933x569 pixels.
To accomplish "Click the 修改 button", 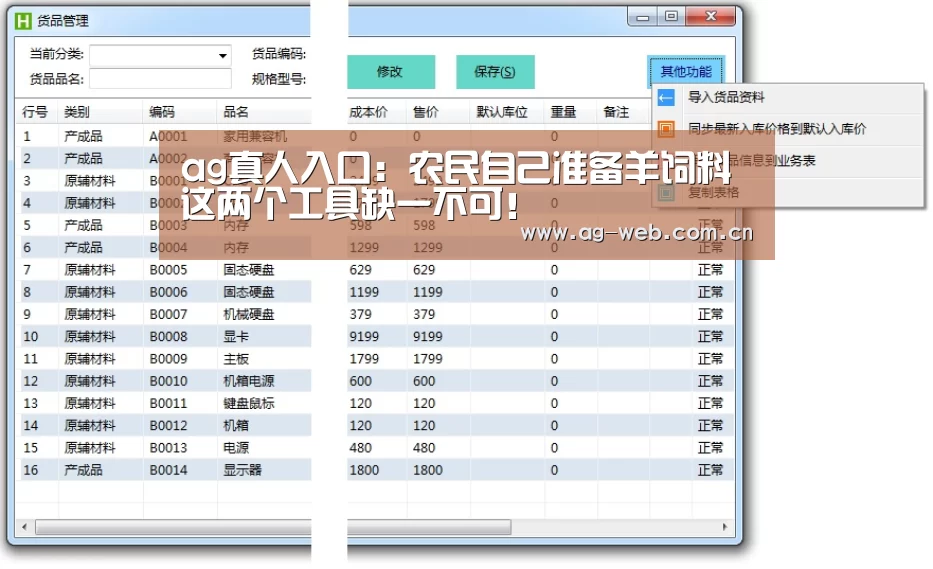I will tap(390, 72).
